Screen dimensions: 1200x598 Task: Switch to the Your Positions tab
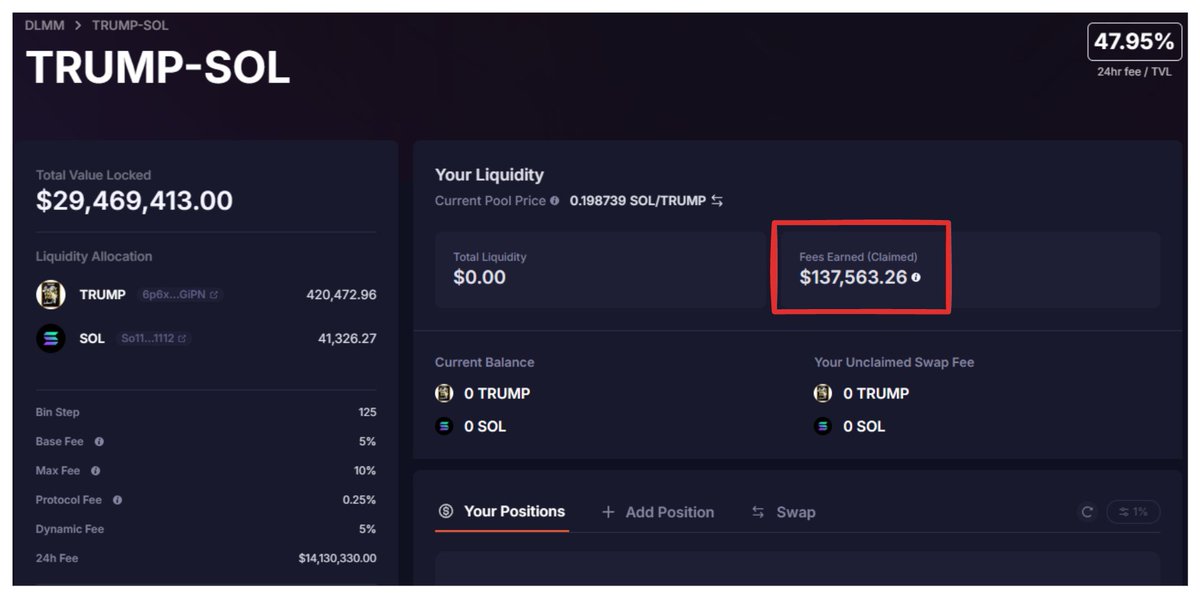pyautogui.click(x=502, y=511)
